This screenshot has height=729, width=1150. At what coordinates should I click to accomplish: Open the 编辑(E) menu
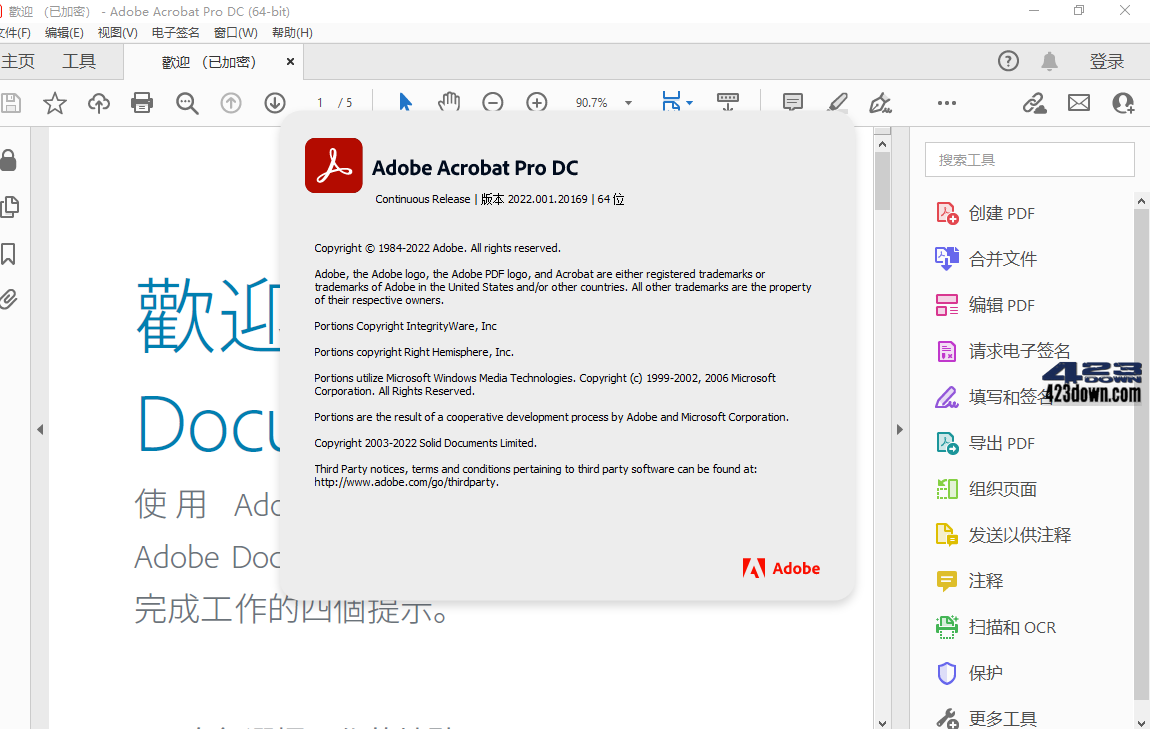[64, 32]
